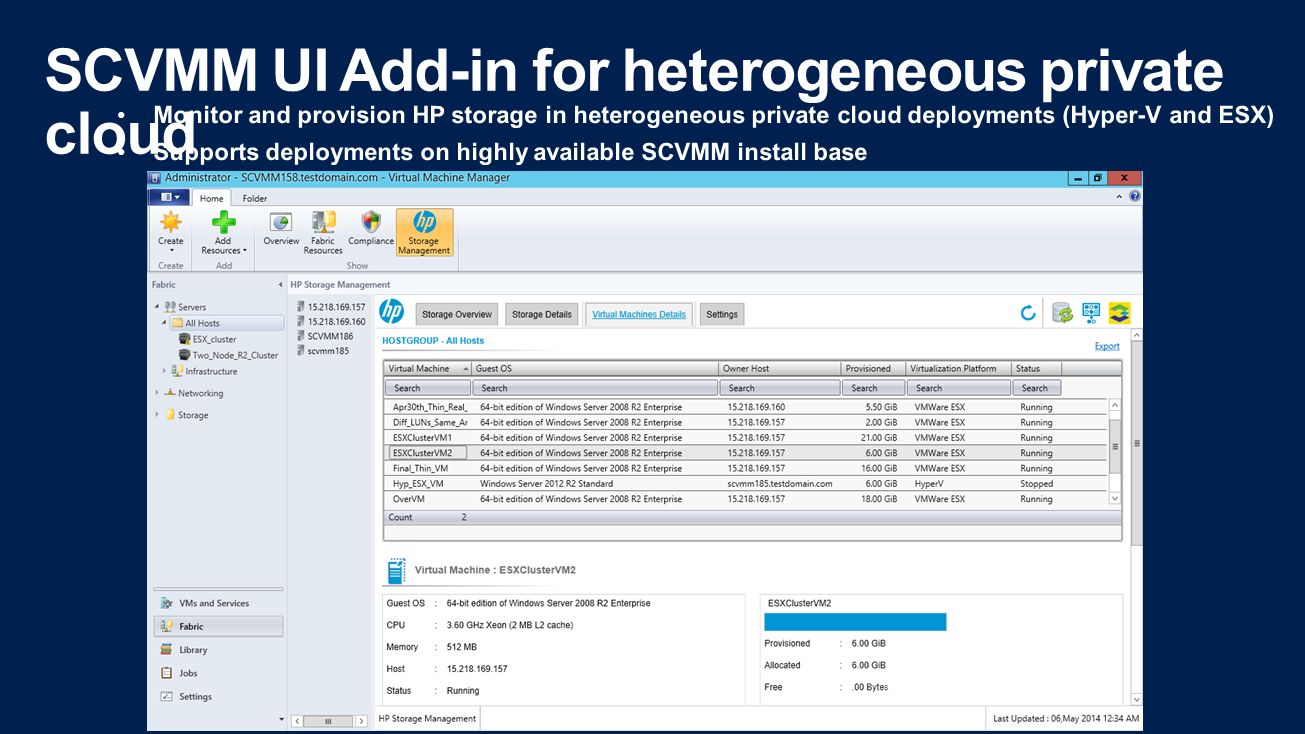
Task: Open the VMs and Services workspace
Action: 216,603
